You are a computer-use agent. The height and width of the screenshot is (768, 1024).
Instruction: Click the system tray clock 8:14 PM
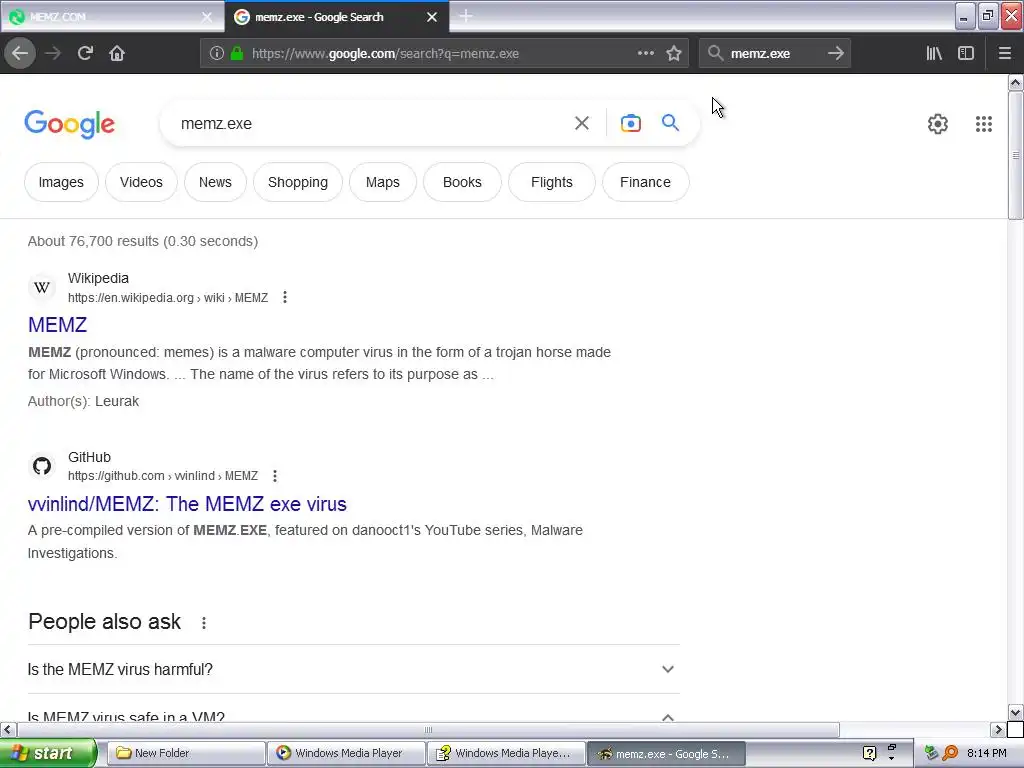(987, 753)
